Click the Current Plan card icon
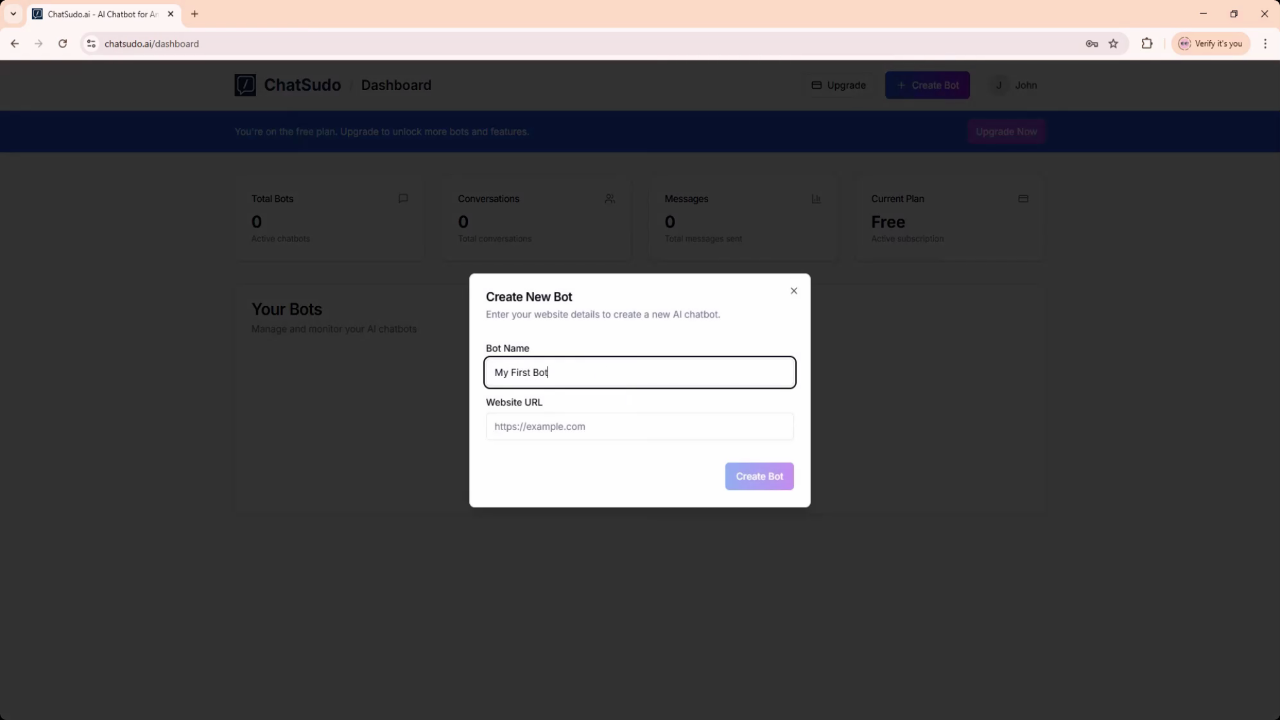The image size is (1280, 720). pyautogui.click(x=1023, y=198)
